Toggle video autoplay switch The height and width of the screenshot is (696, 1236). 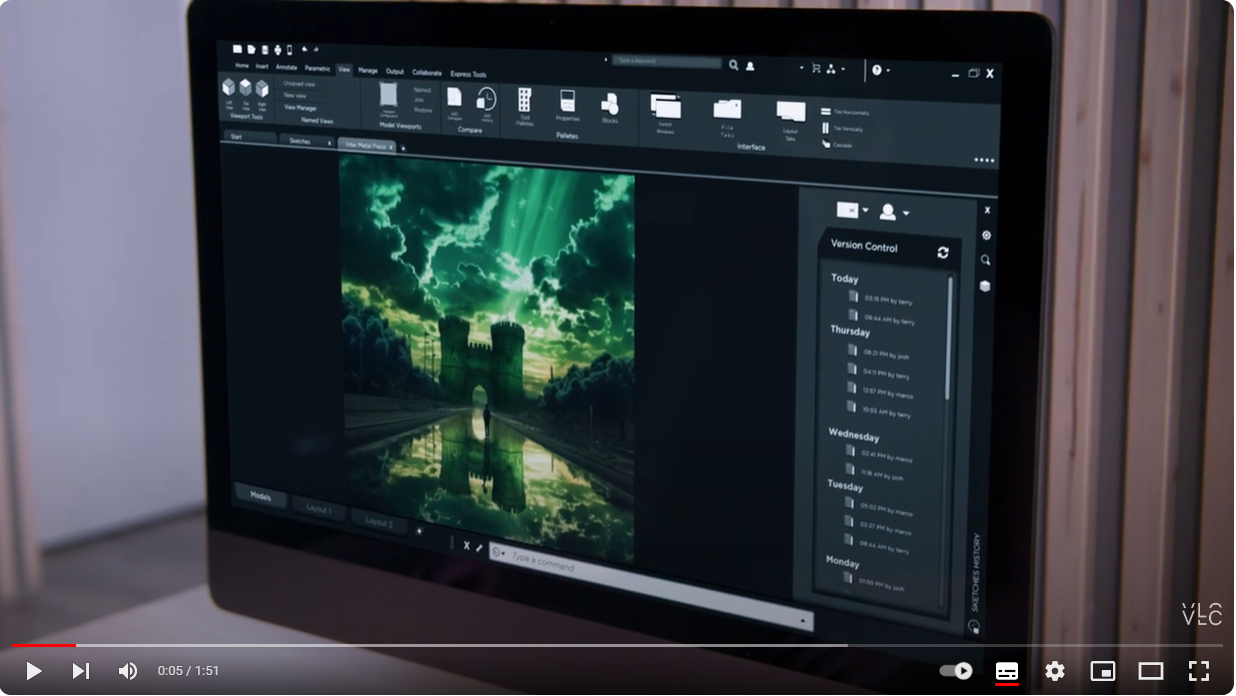[x=956, y=671]
